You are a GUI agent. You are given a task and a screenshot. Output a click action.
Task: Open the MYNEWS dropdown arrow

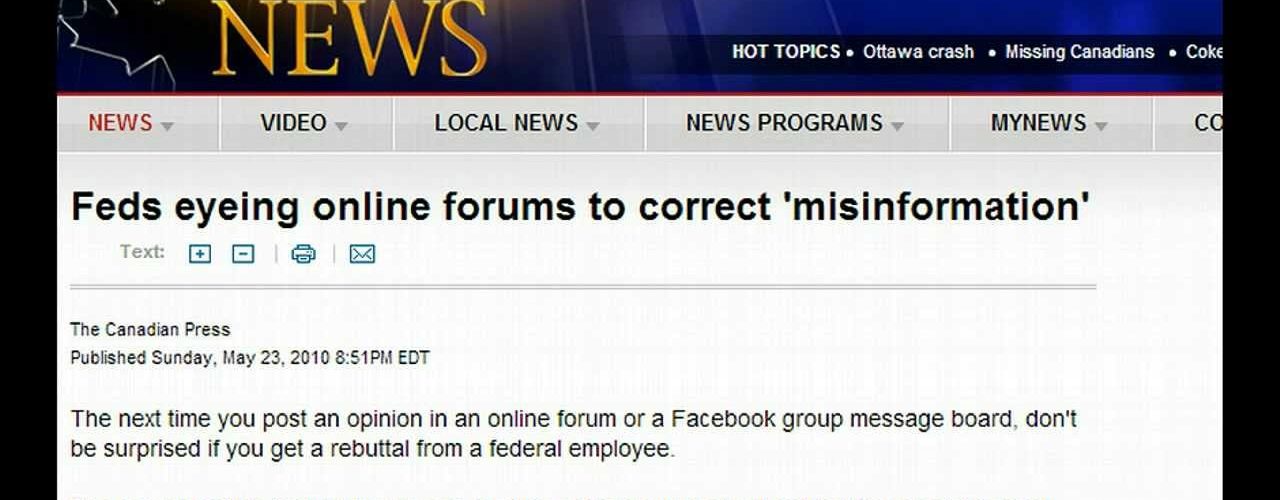tap(1101, 127)
